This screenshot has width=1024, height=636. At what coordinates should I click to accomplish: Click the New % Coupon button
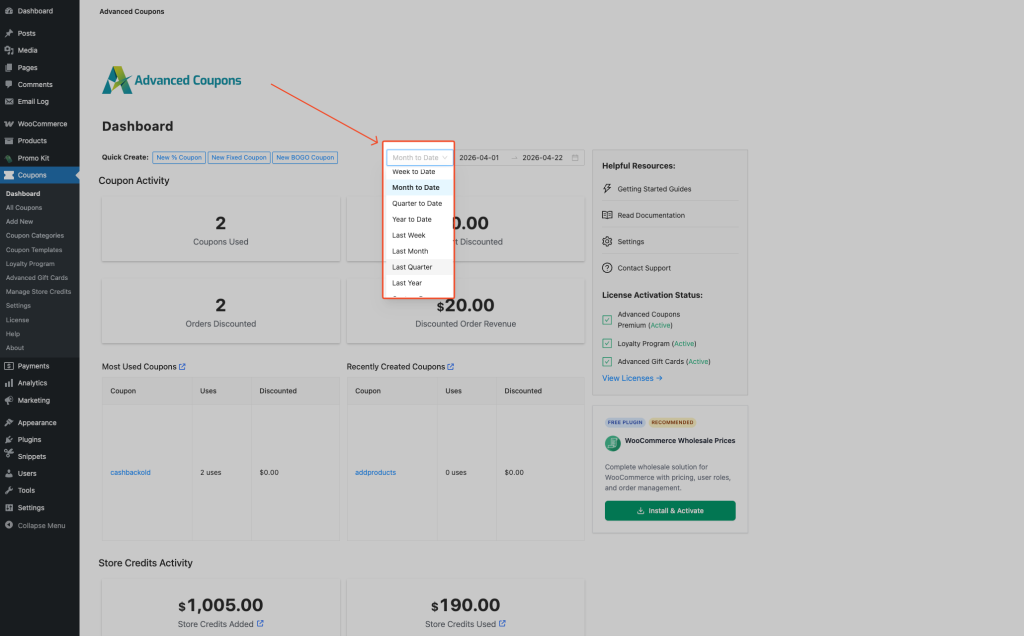tap(179, 157)
